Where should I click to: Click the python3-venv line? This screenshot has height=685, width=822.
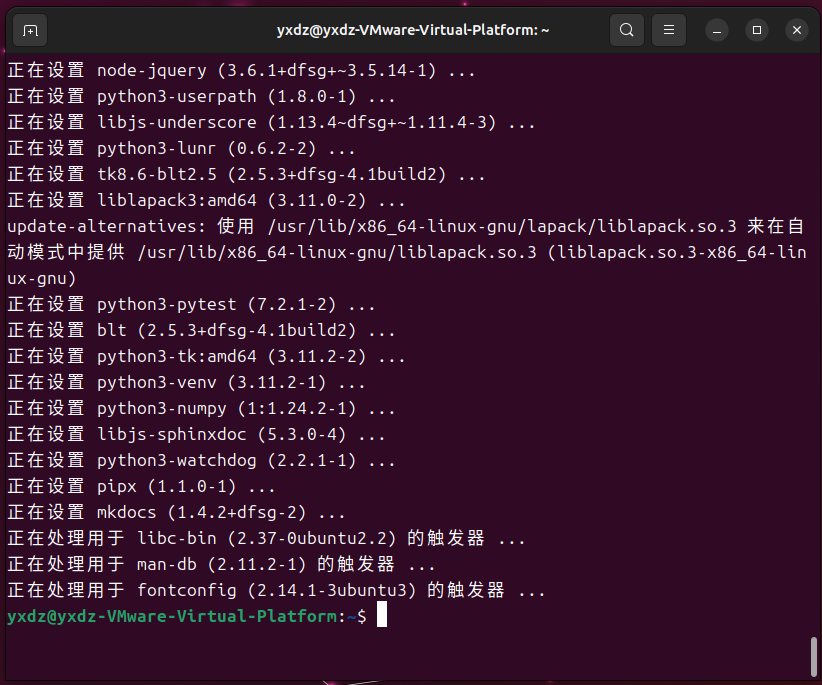tap(186, 382)
